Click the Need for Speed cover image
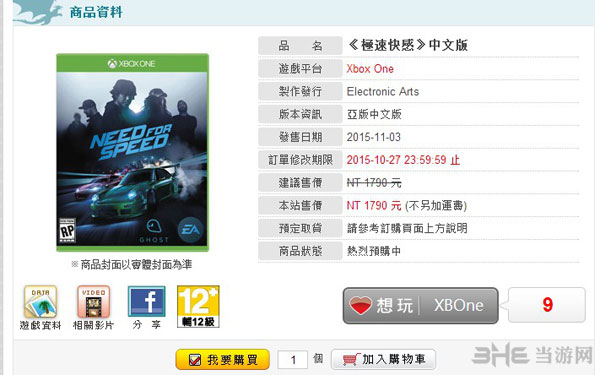The height and width of the screenshot is (375, 600). point(132,152)
